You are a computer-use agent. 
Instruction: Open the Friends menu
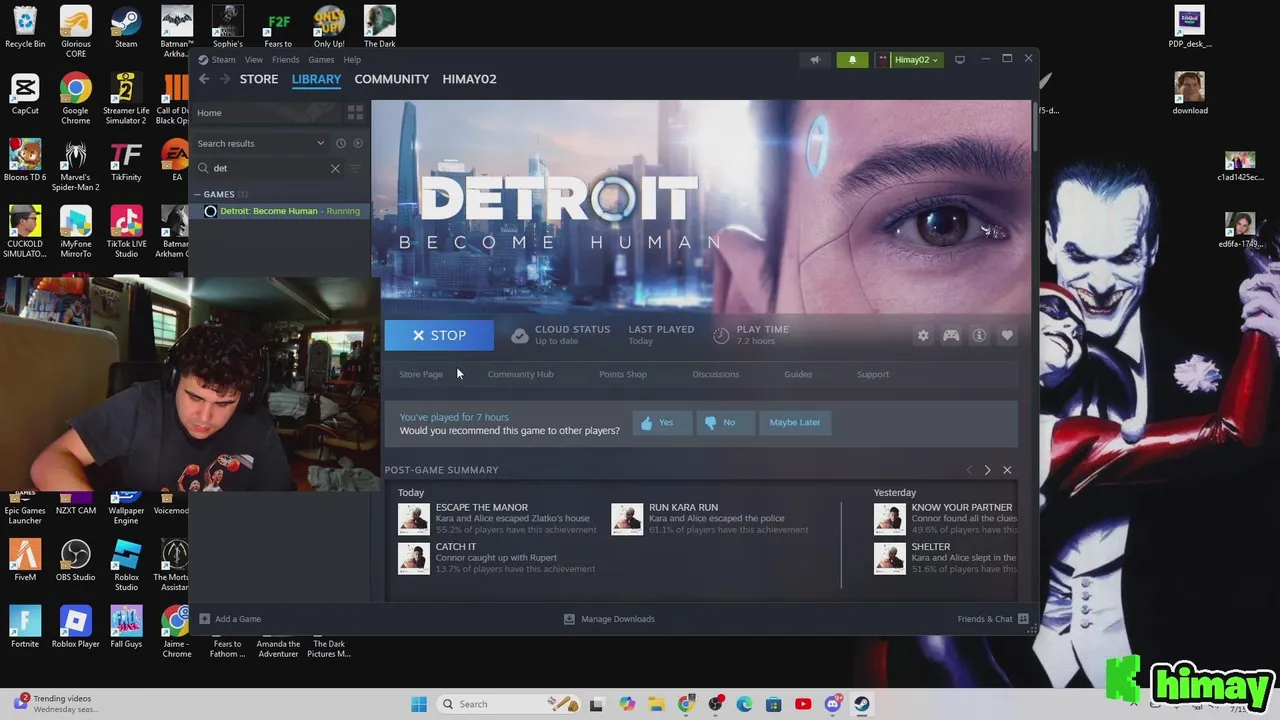click(285, 60)
